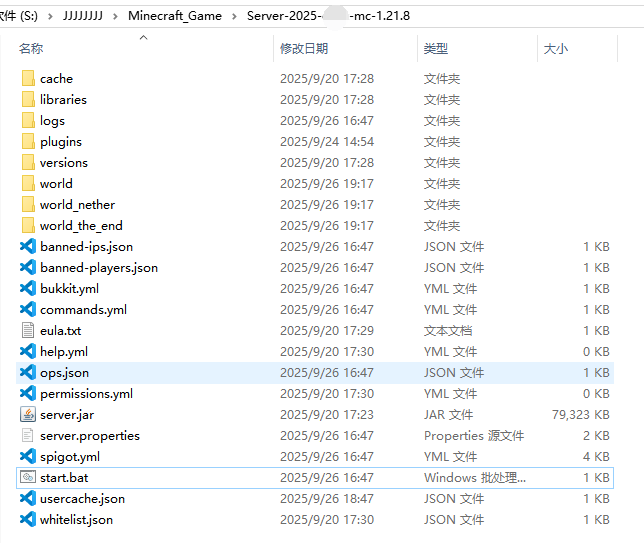
Task: Sort by the 大小 column header
Action: tap(555, 48)
